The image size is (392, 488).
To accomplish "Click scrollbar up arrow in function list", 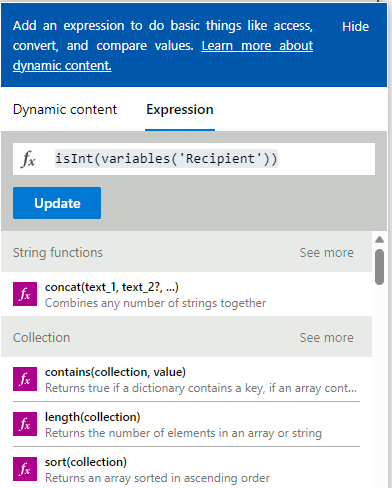I will (x=379, y=239).
